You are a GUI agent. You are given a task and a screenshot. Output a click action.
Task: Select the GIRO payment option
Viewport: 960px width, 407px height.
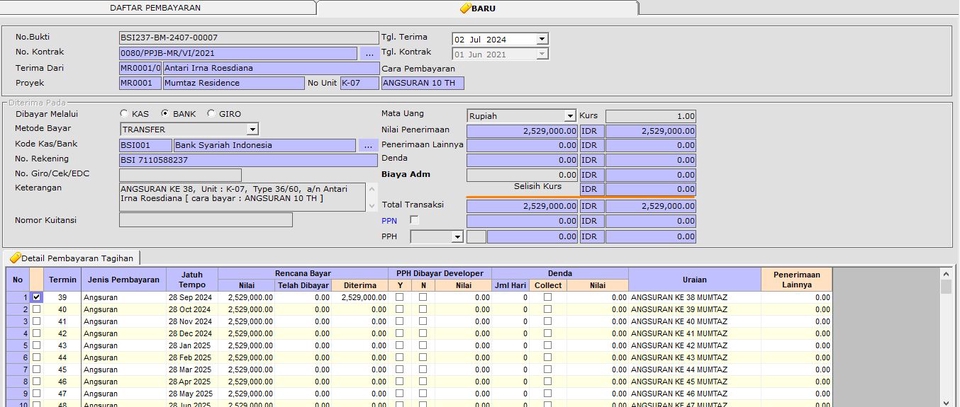pyautogui.click(x=211, y=114)
